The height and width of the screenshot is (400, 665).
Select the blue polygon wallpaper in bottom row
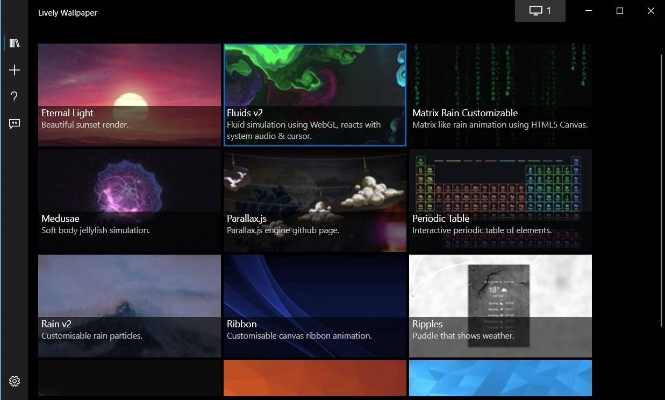coord(500,380)
